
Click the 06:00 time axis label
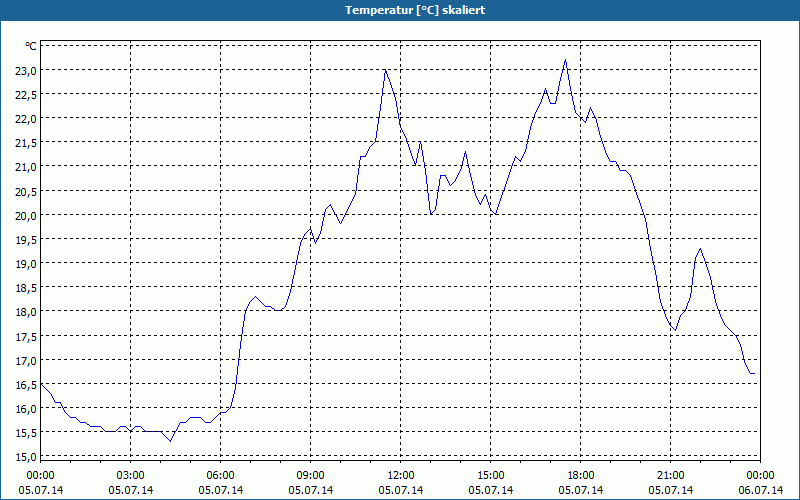tap(220, 476)
